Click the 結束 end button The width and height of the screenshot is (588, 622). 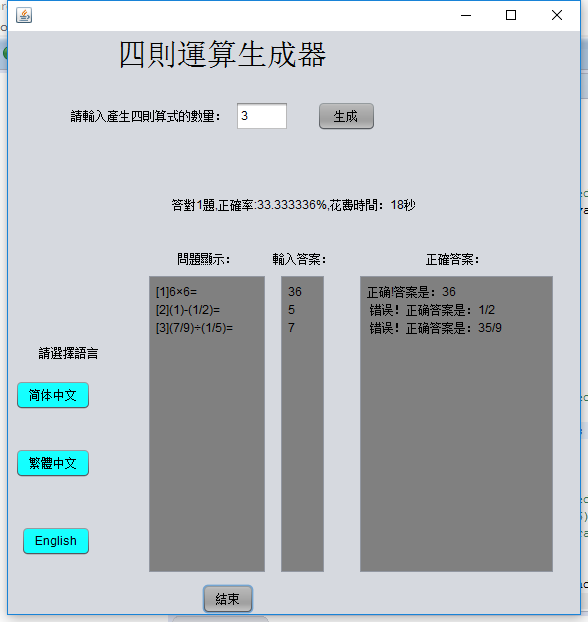point(228,599)
